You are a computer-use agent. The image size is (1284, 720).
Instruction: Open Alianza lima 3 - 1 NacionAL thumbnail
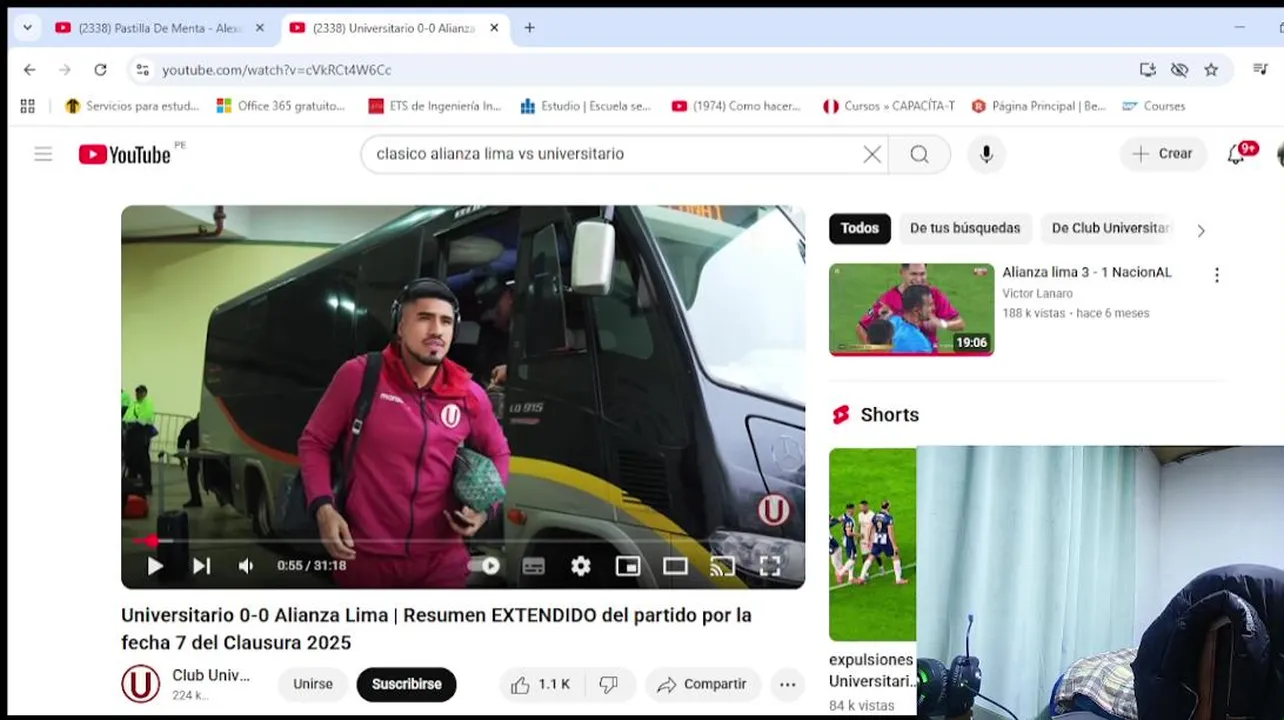coord(911,309)
